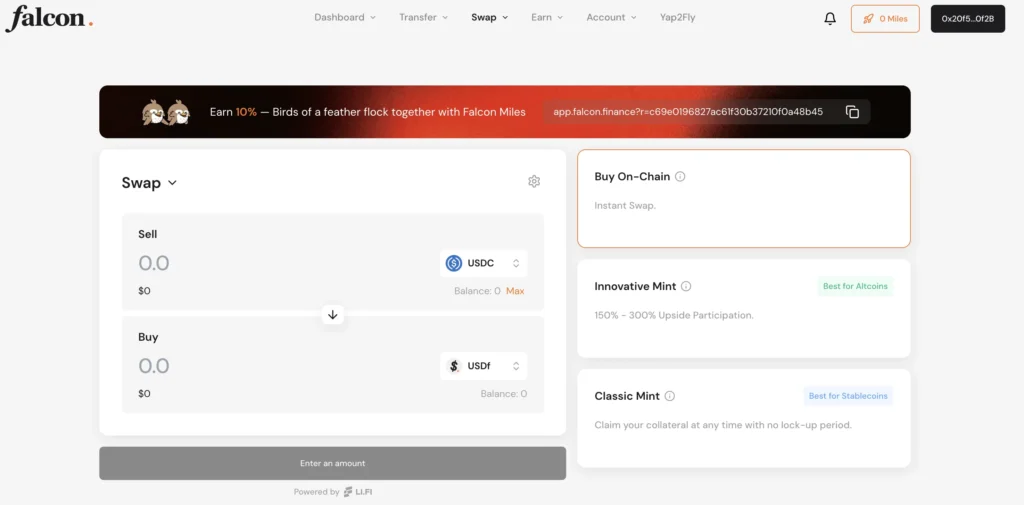This screenshot has height=505, width=1024.
Task: Click the 0 Miles button
Action: click(885, 19)
